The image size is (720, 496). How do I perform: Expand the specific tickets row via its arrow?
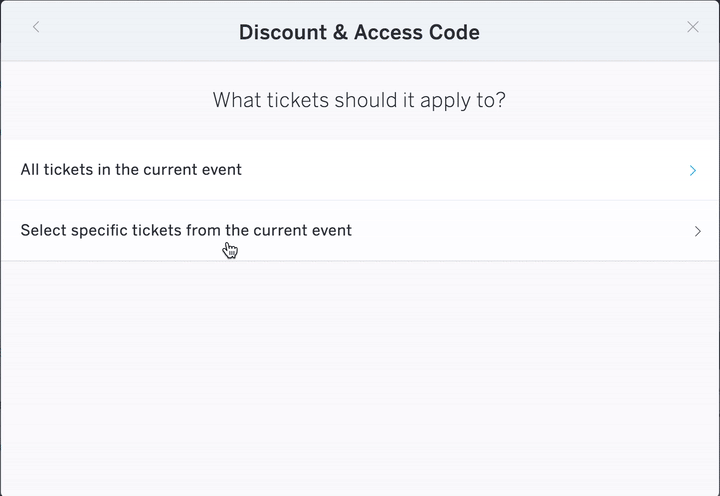(x=698, y=231)
